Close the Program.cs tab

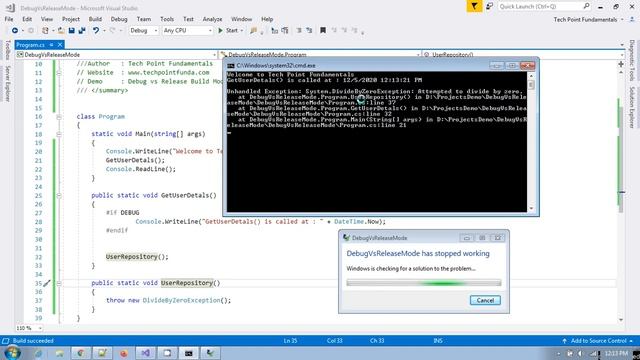[x=60, y=45]
